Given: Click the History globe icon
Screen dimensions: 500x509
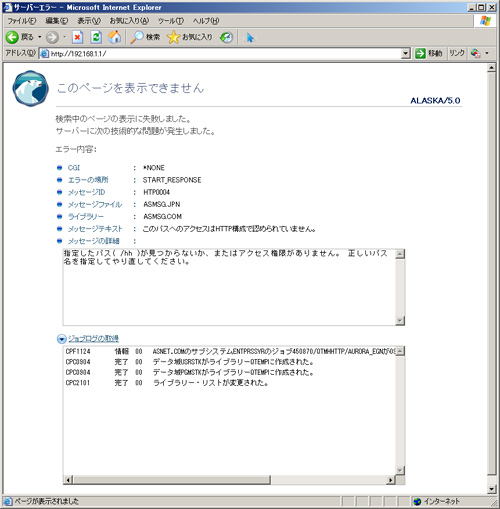Looking at the screenshot, I should pos(226,37).
